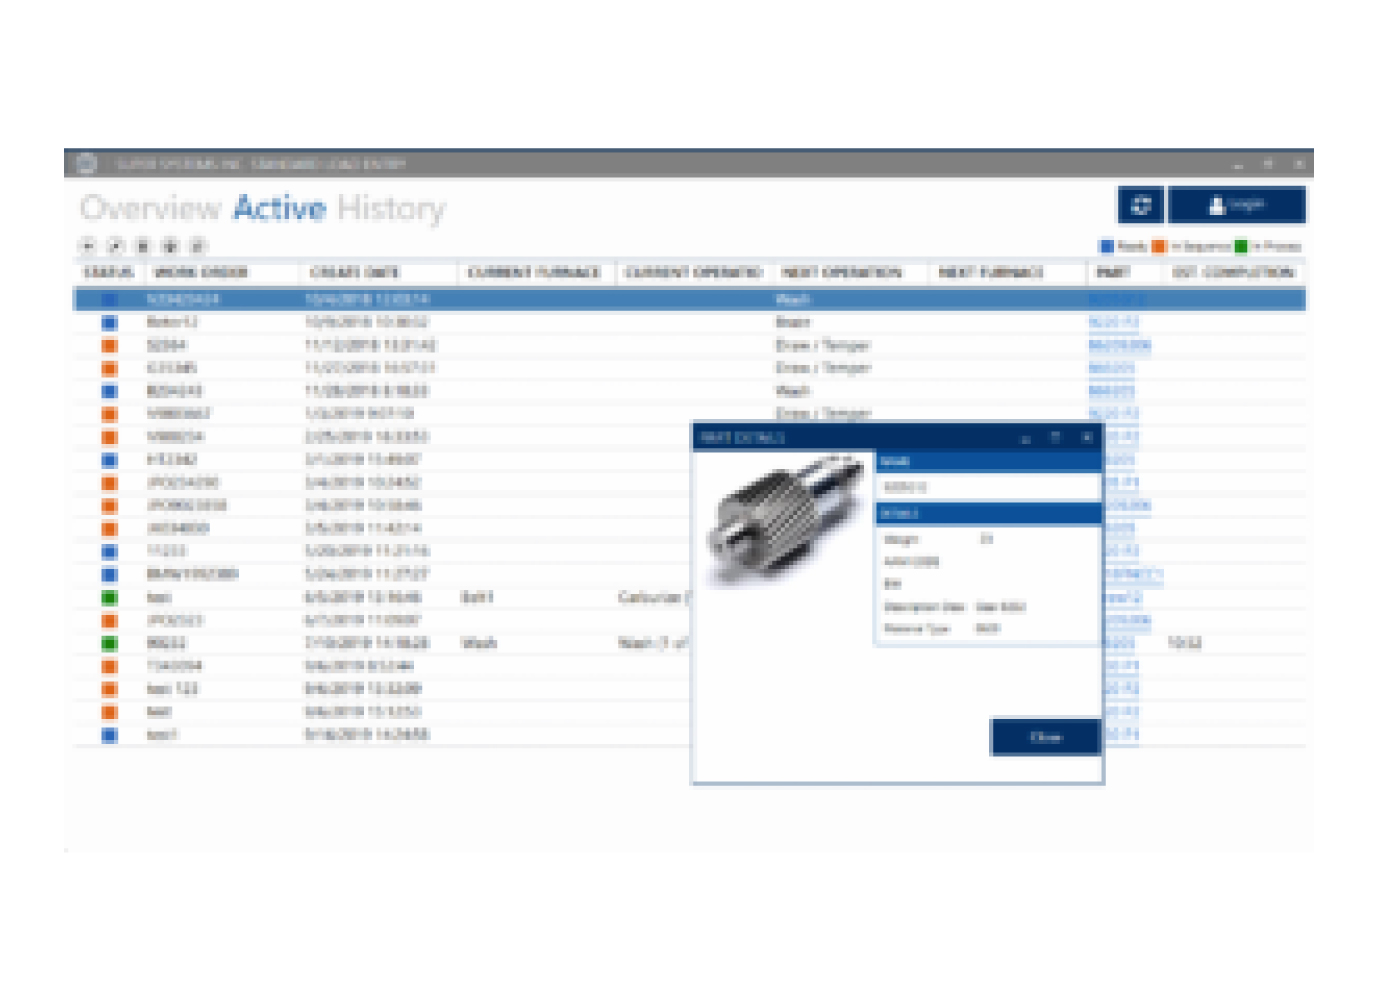Open part link in the row showing 10:32 completion
This screenshot has width=1376, height=1000.
pyautogui.click(x=1120, y=643)
